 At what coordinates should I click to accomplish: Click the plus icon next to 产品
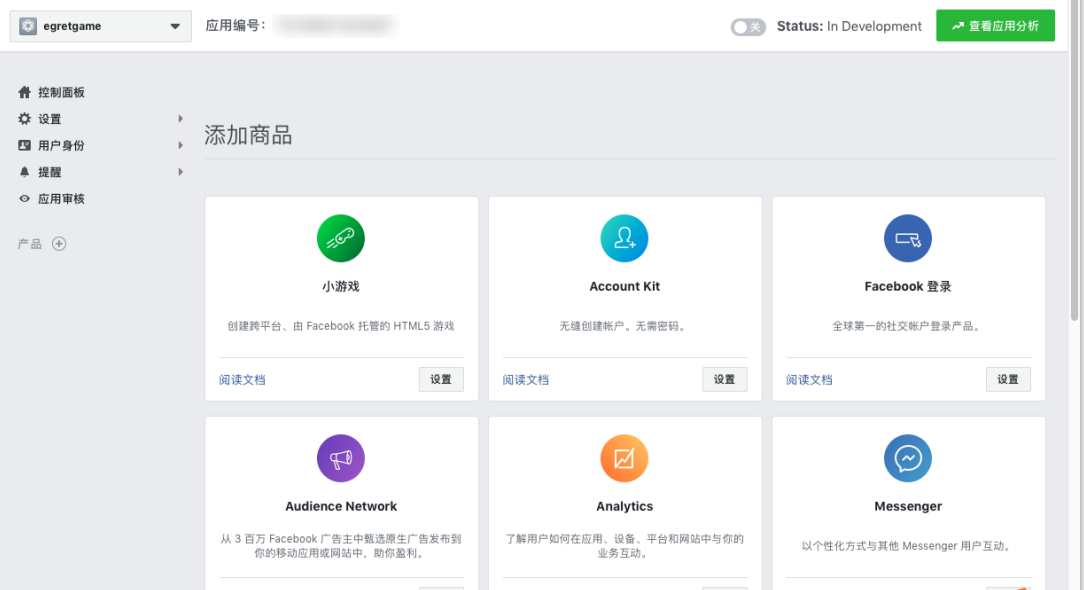pyautogui.click(x=58, y=243)
